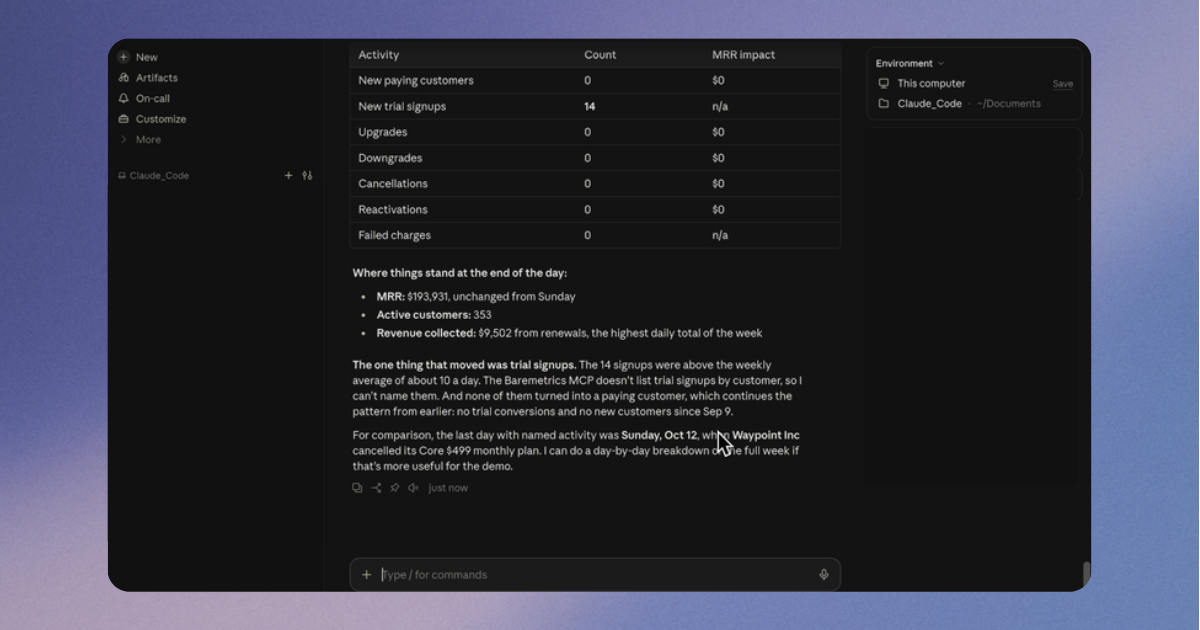The image size is (1200, 630).
Task: Expand the Environment dropdown
Action: click(910, 63)
